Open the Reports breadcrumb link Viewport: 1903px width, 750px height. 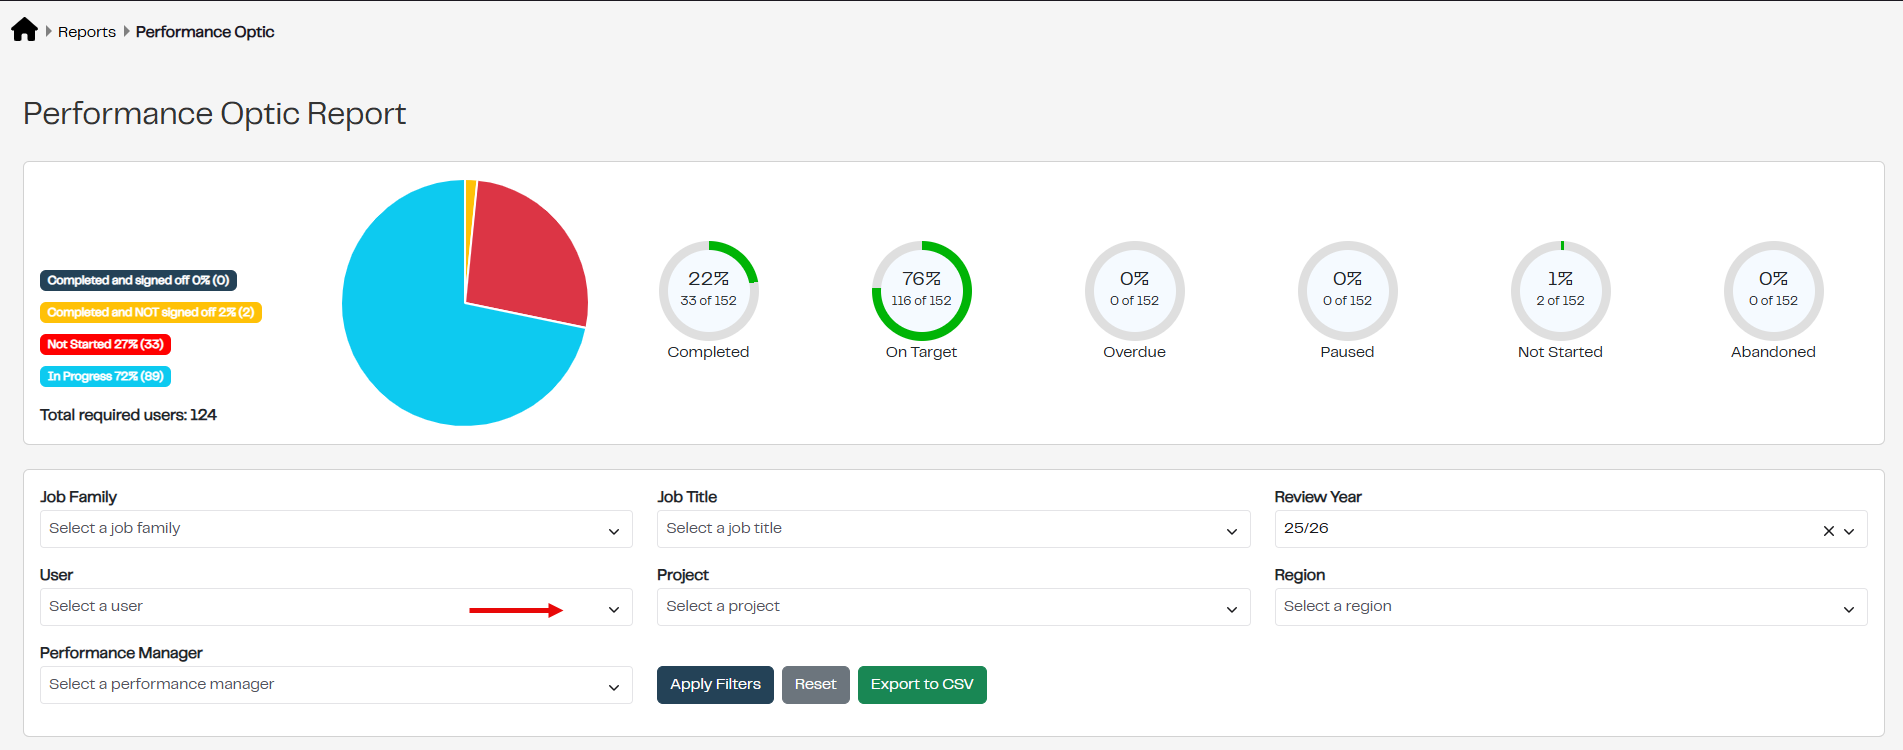[87, 32]
